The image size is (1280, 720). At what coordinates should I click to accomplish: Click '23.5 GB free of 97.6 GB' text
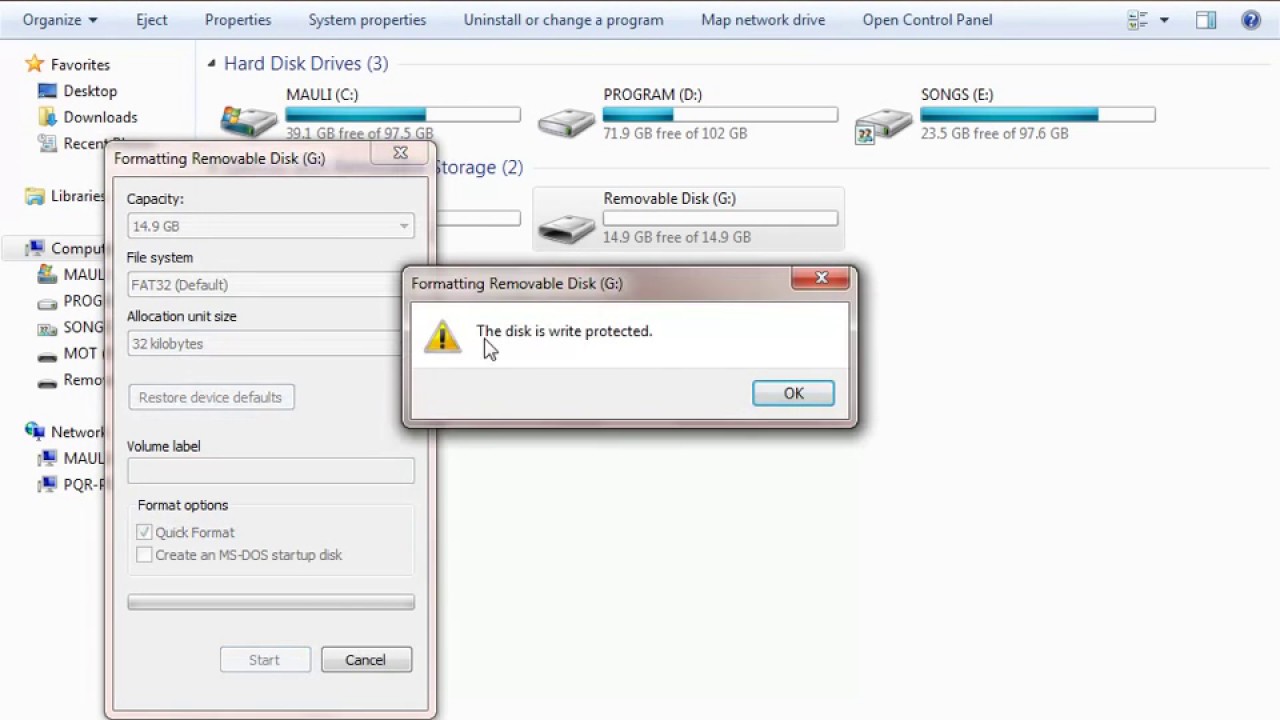(995, 133)
